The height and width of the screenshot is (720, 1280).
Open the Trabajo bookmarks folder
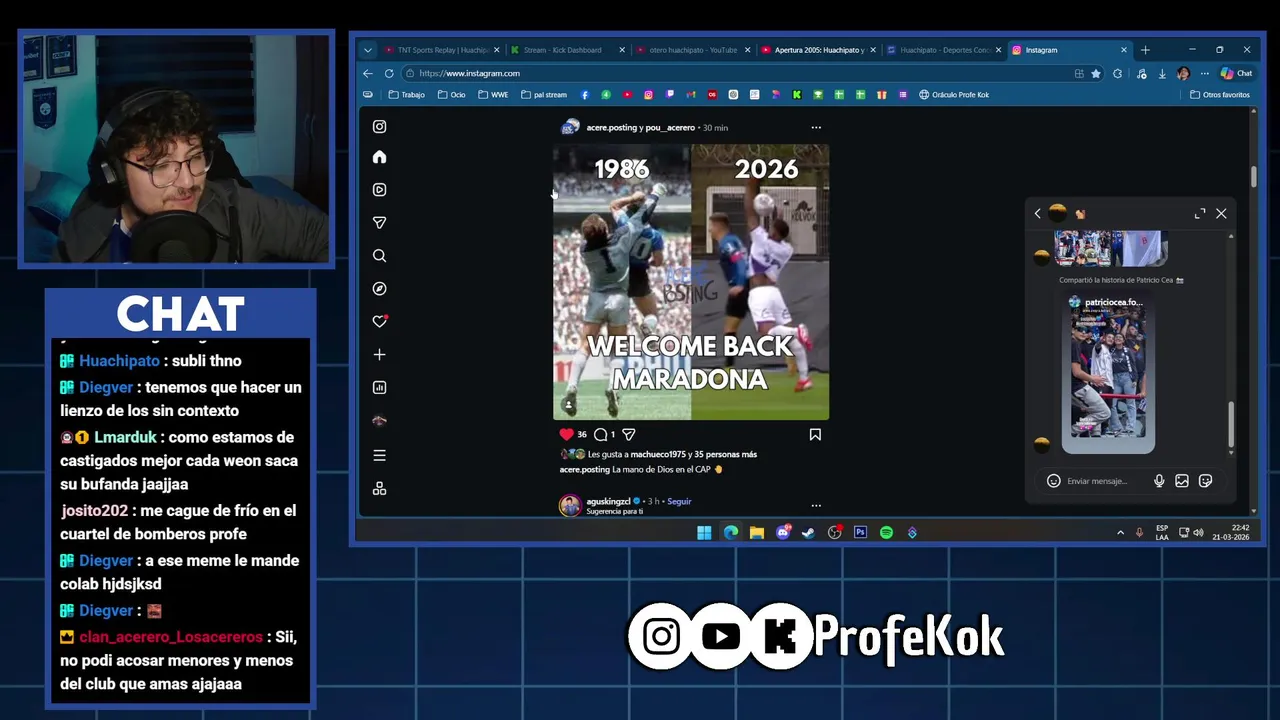coord(406,95)
